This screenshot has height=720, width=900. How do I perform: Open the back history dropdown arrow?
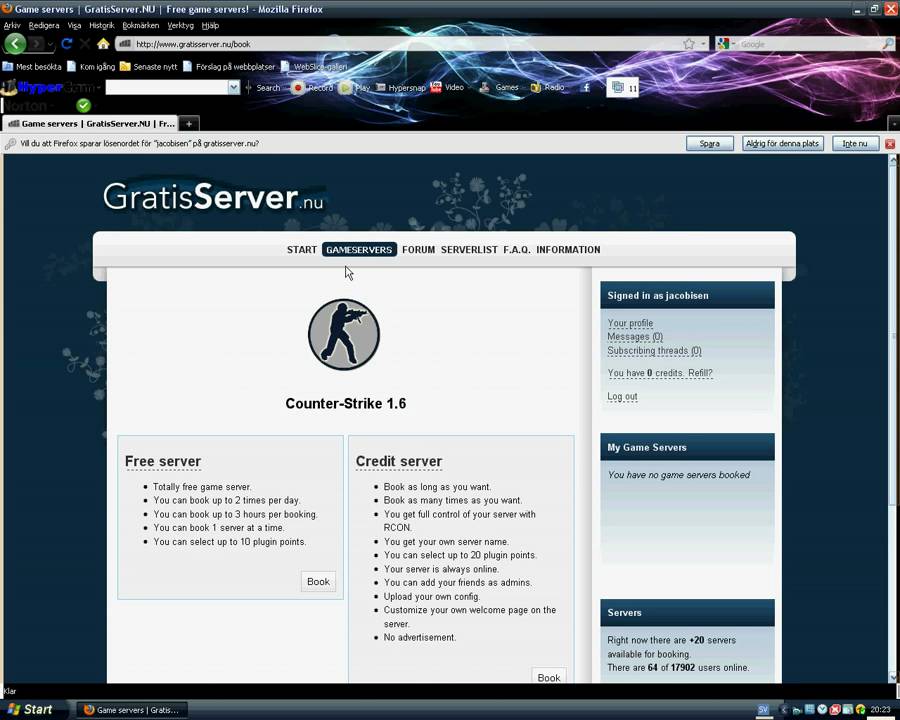[51, 44]
